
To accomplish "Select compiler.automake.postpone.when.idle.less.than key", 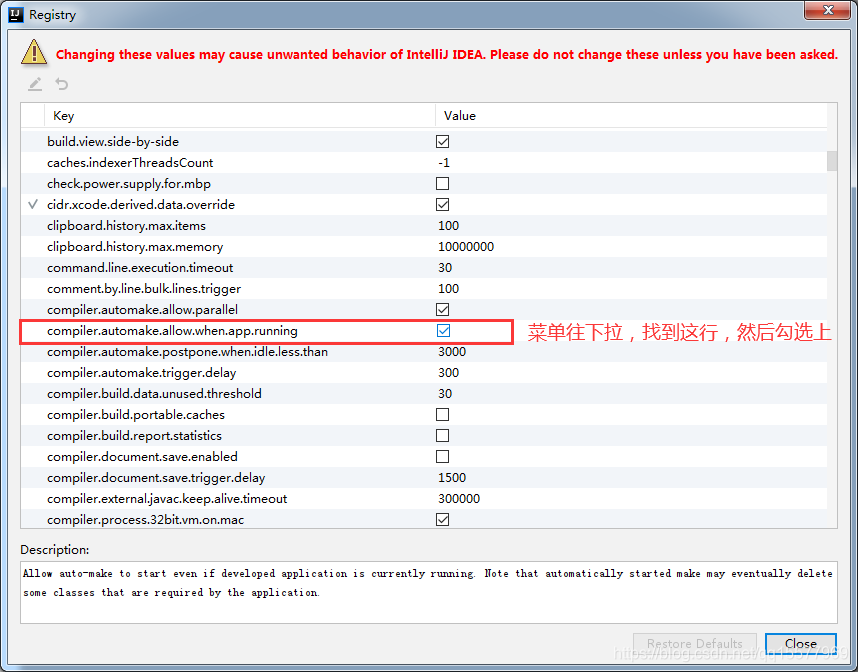I will coord(187,352).
